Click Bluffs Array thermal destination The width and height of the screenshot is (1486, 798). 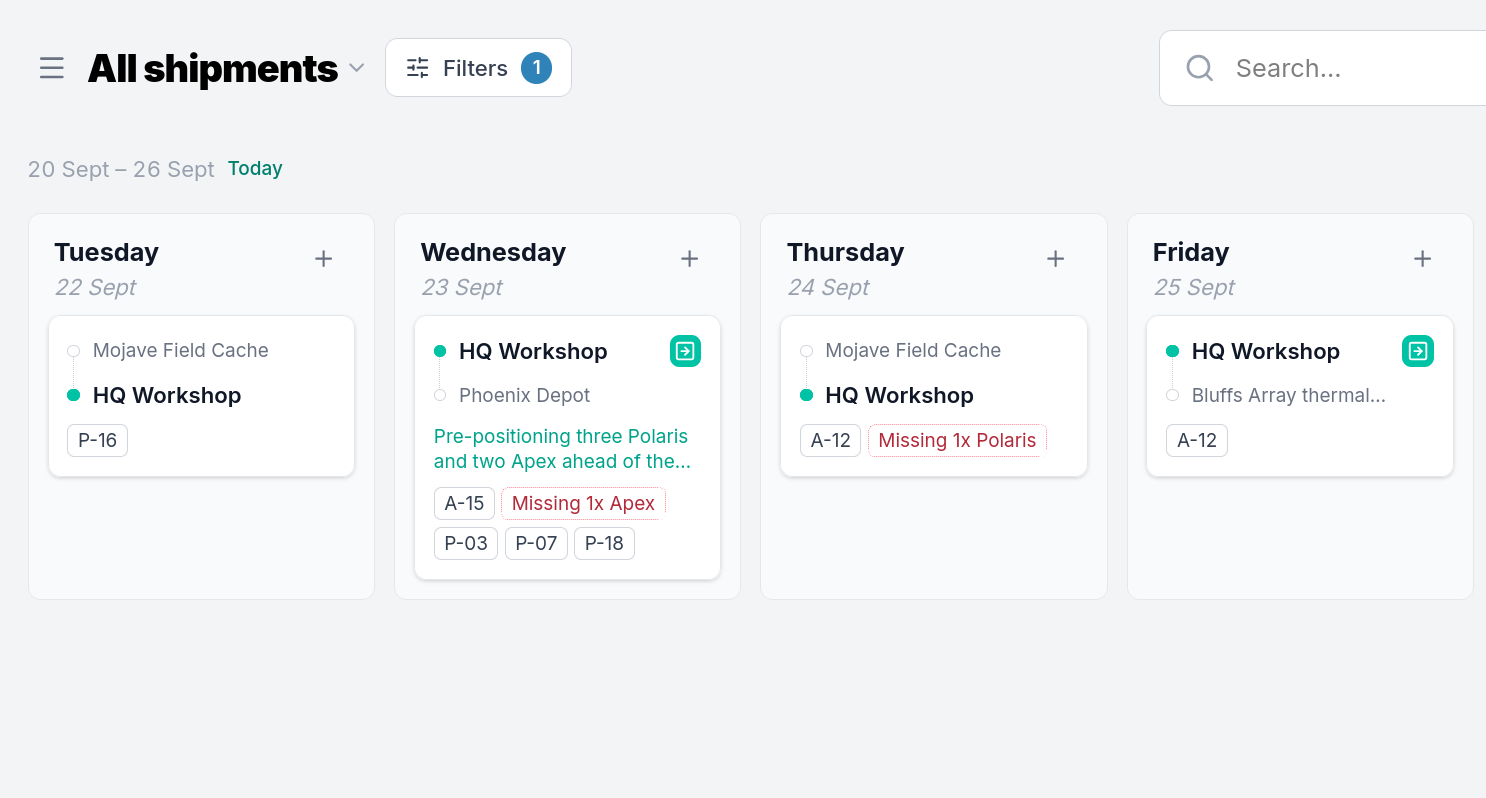(1289, 395)
